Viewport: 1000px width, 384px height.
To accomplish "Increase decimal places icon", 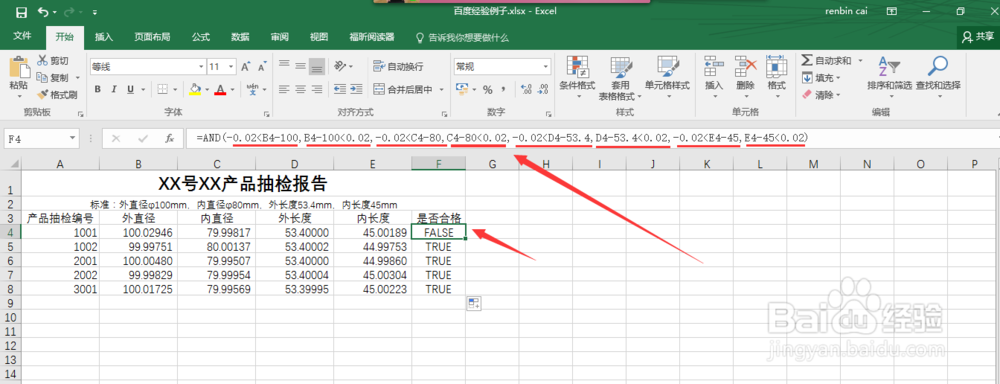I will 526,89.
